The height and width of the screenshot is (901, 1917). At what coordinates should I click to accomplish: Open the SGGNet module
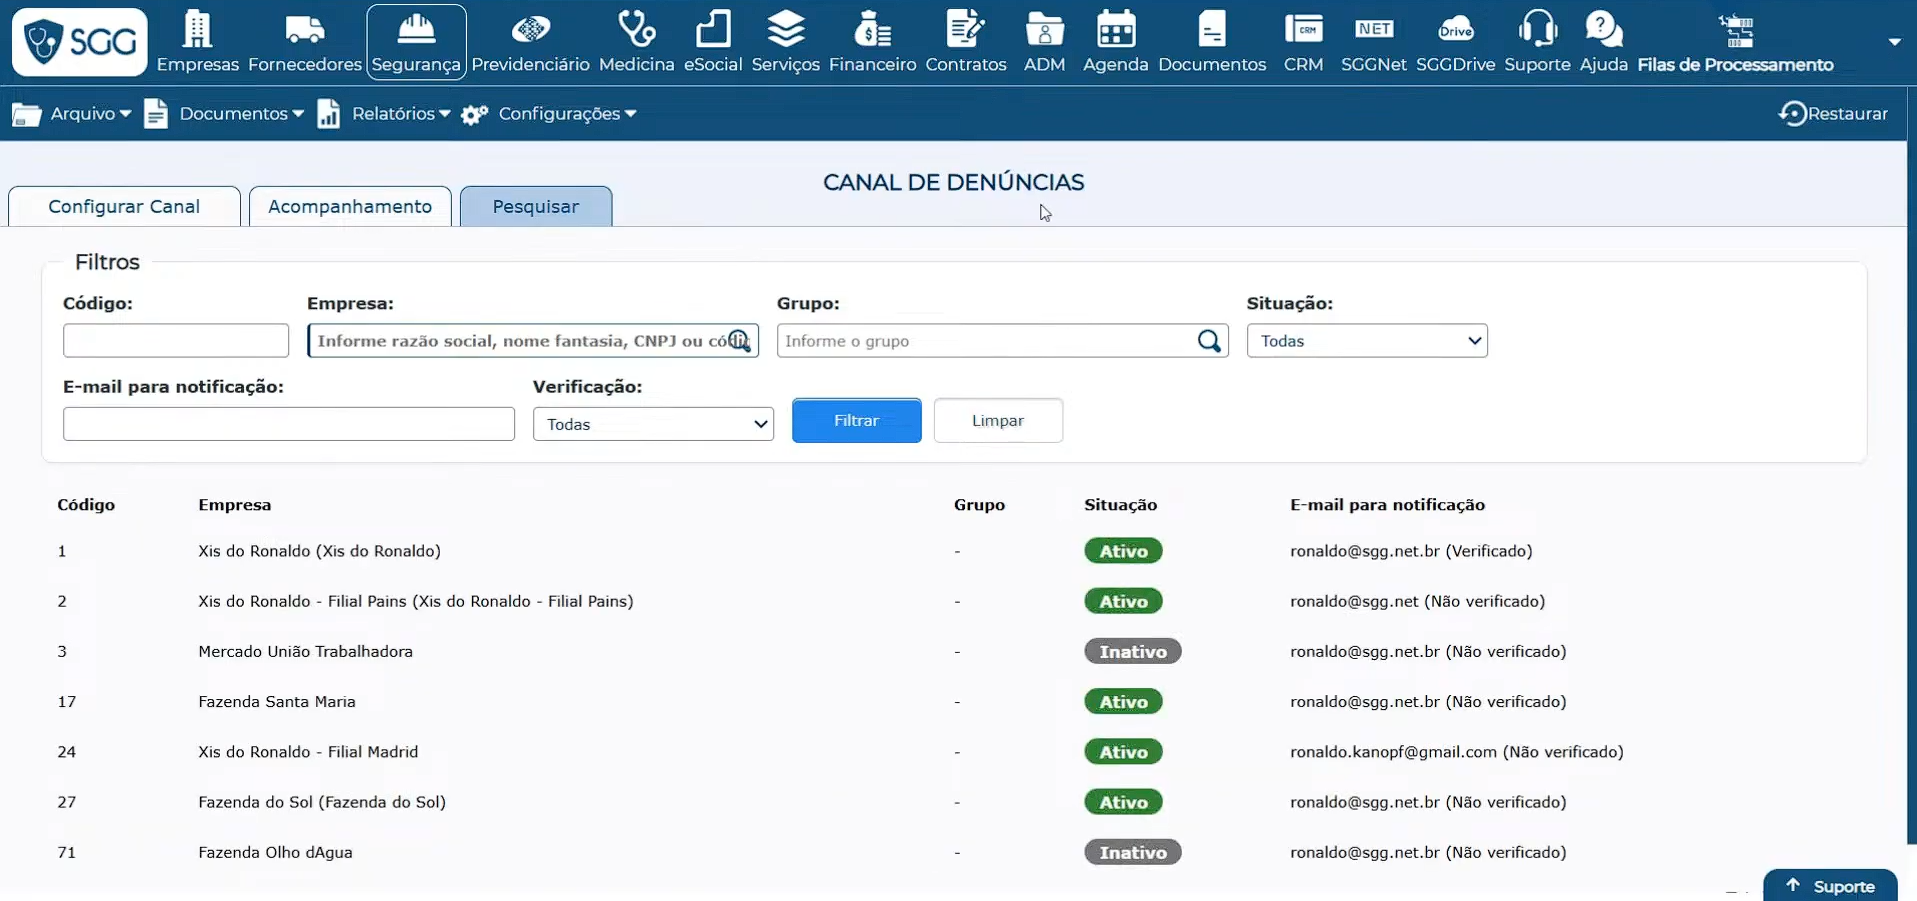click(x=1374, y=42)
